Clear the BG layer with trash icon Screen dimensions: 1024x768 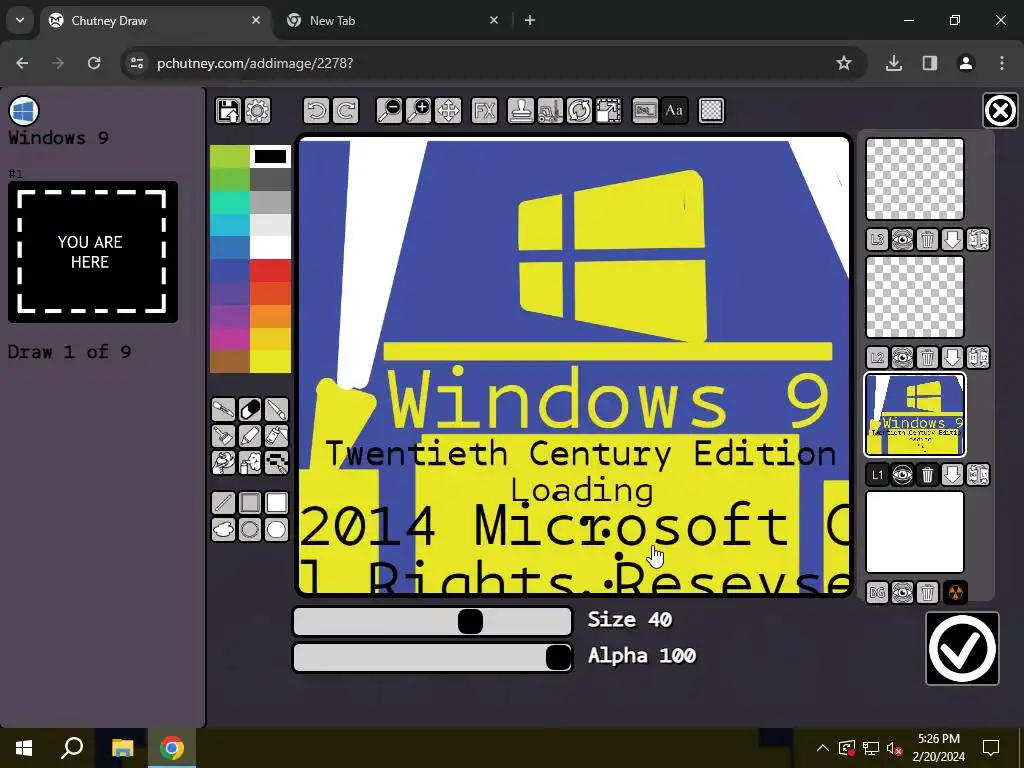click(927, 593)
